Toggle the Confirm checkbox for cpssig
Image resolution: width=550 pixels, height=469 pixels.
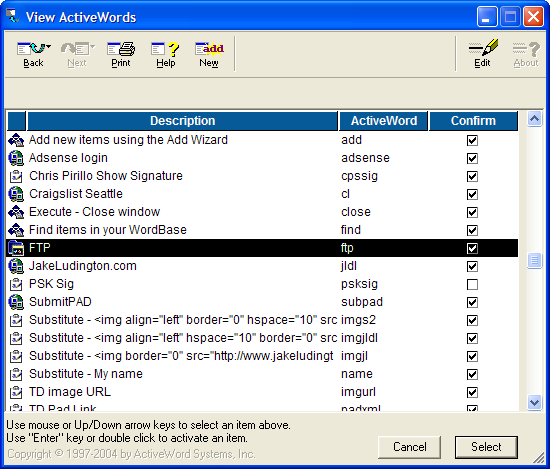coord(472,176)
